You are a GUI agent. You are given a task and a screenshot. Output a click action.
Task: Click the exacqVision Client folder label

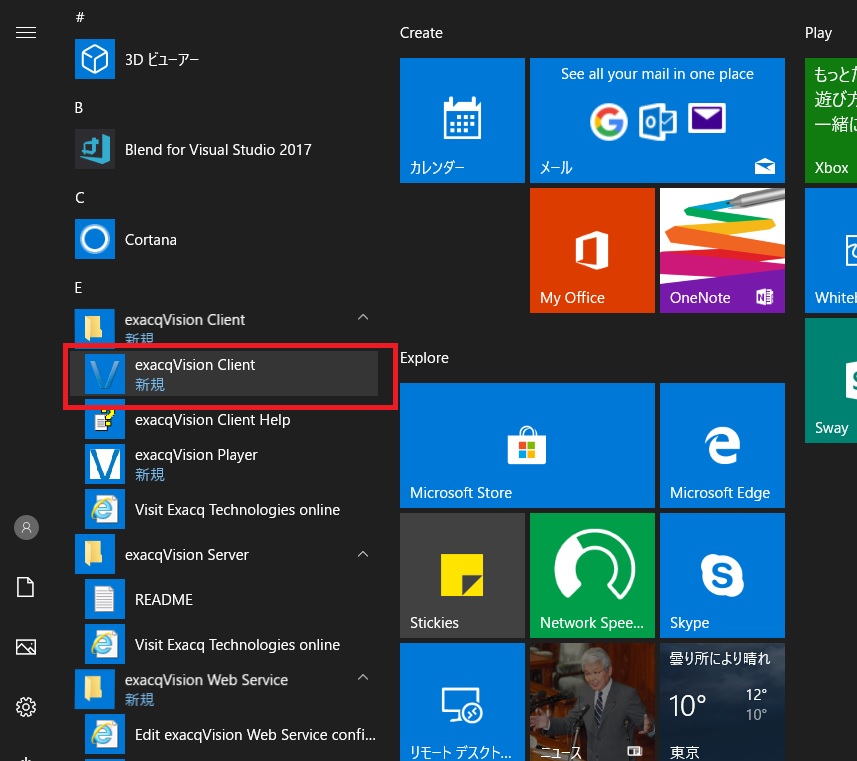[x=185, y=320]
